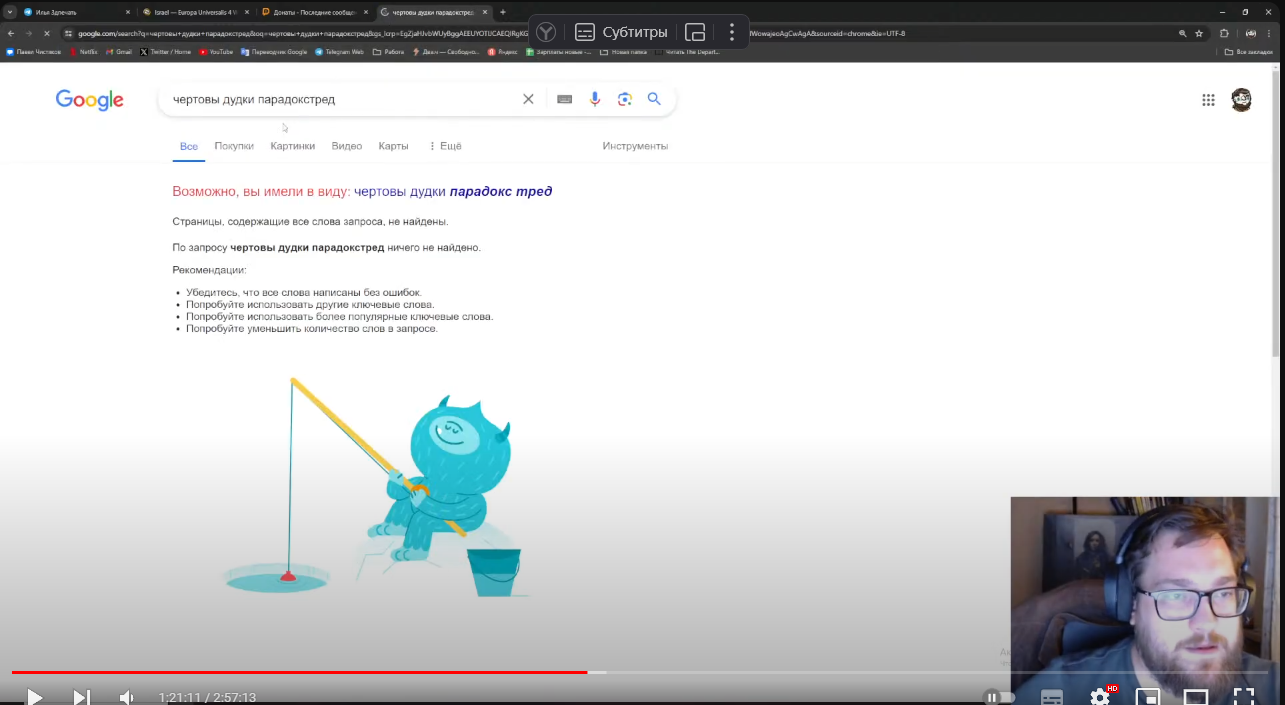Seek on the red video progress bar
This screenshot has height=705, width=1285.
point(300,673)
